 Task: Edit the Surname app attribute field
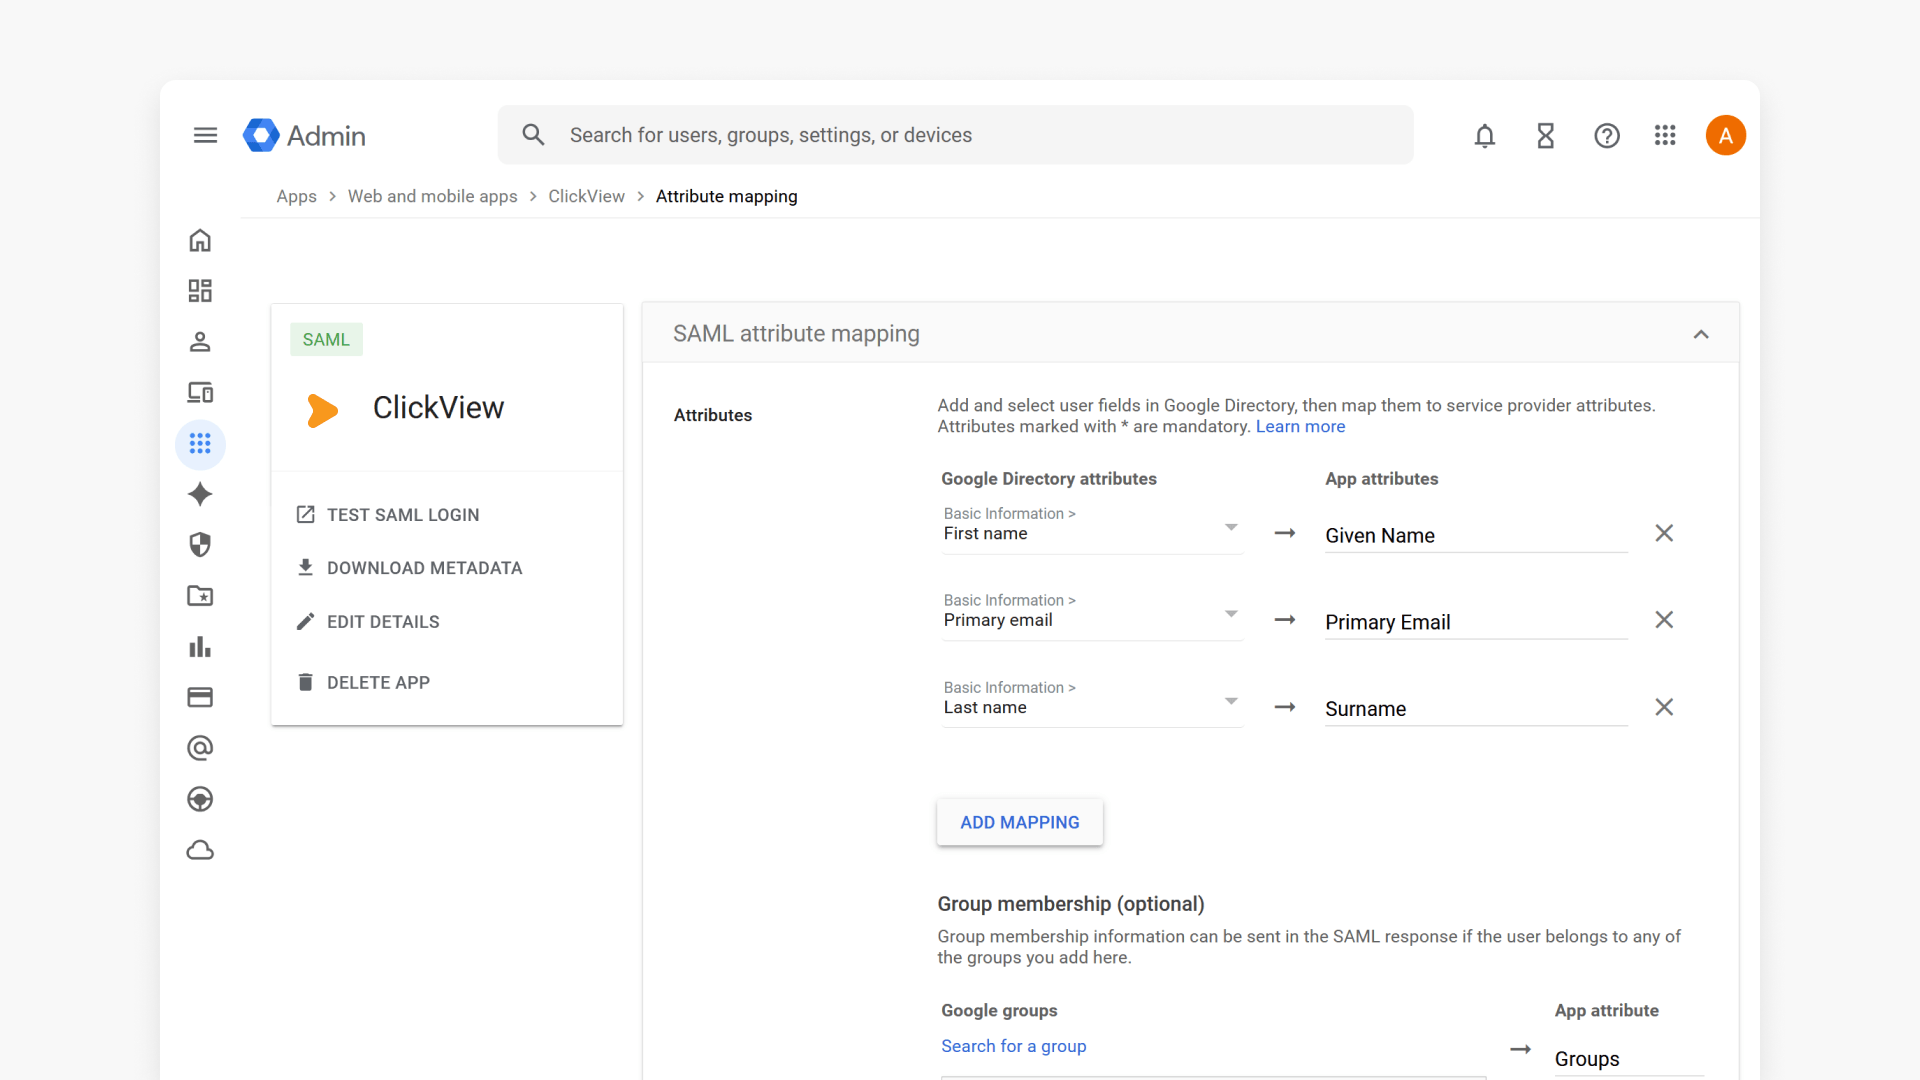[1476, 710]
